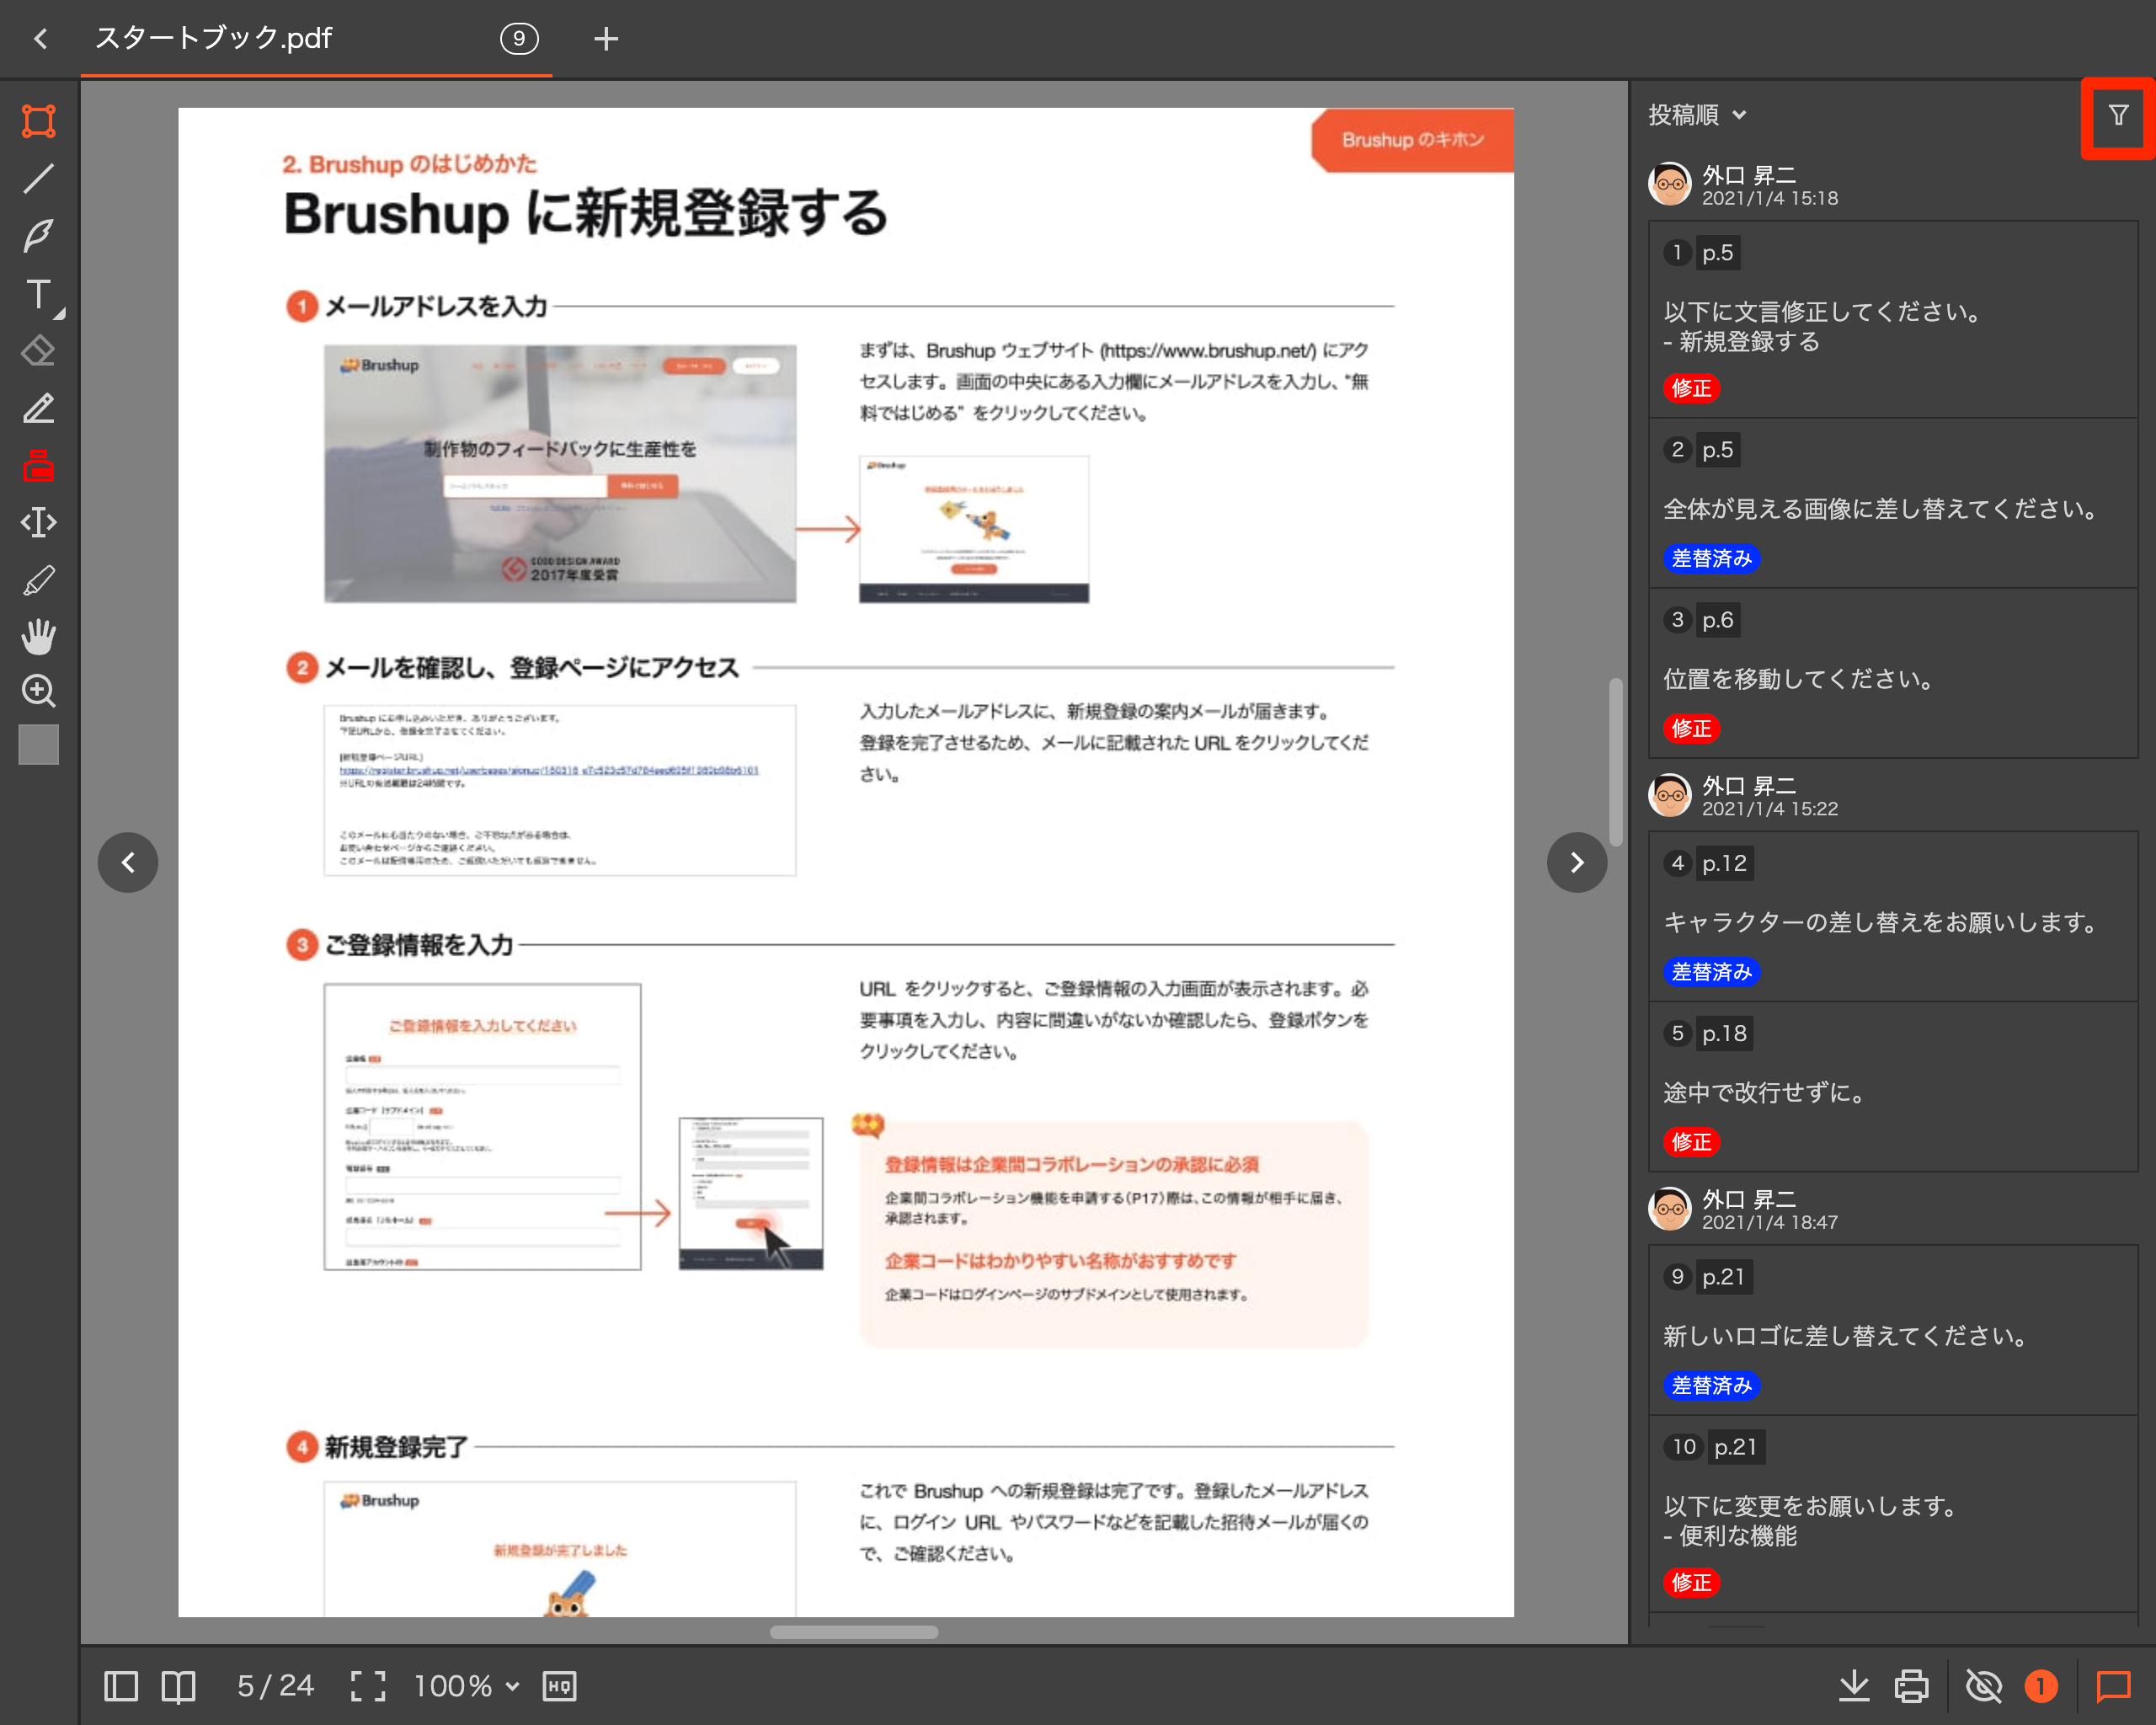Toggle HQ high quality mode
Image resolution: width=2156 pixels, height=1725 pixels.
(559, 1686)
